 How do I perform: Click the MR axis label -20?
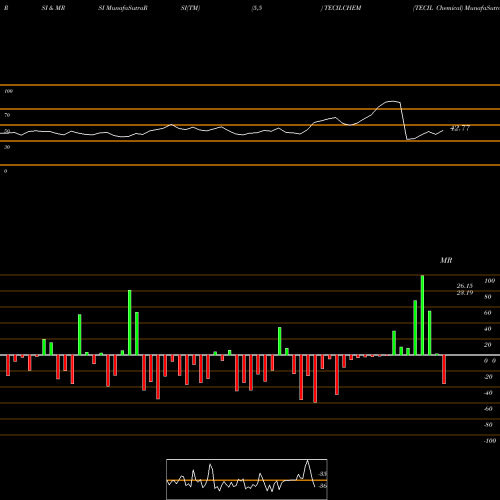pyautogui.click(x=488, y=377)
